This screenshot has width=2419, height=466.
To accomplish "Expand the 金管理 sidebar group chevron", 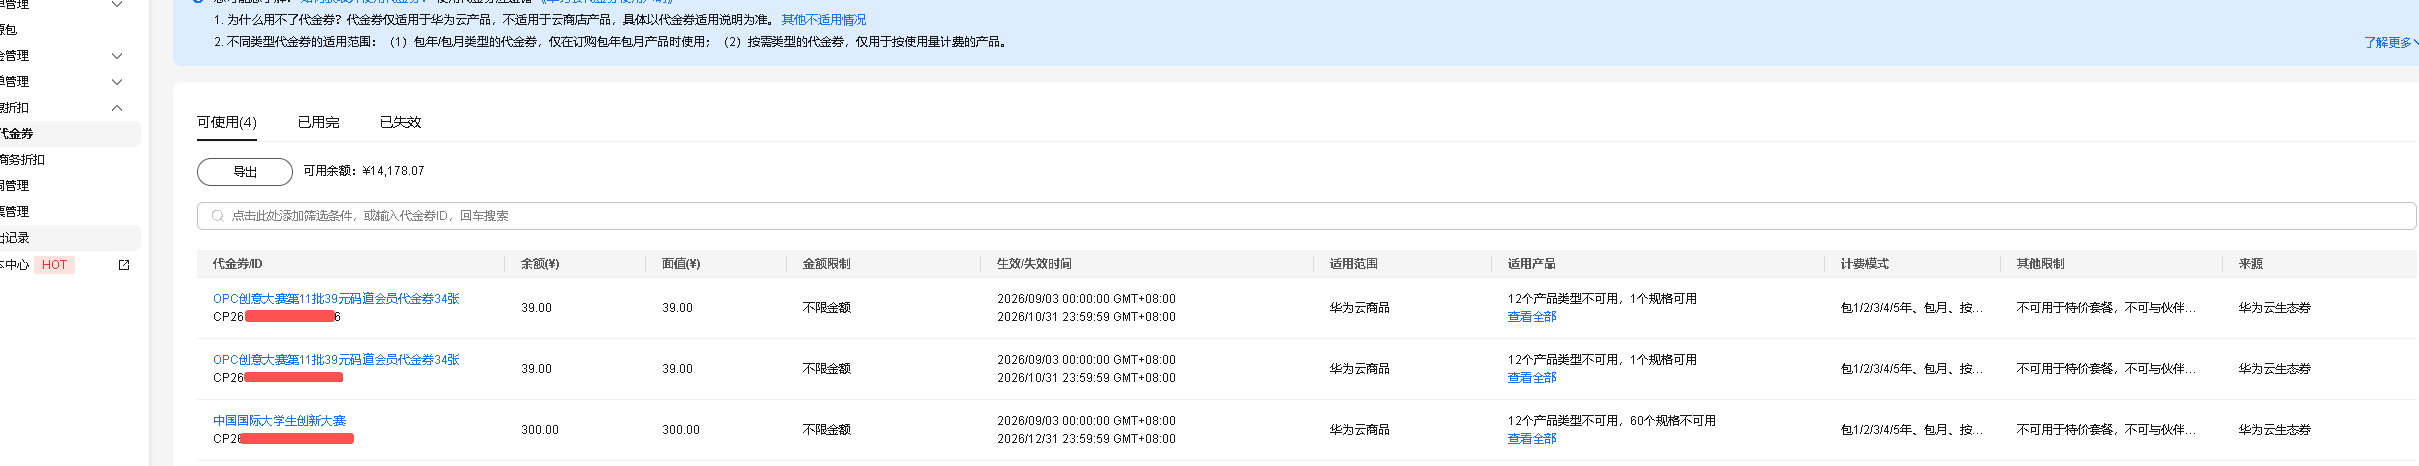I will (117, 56).
